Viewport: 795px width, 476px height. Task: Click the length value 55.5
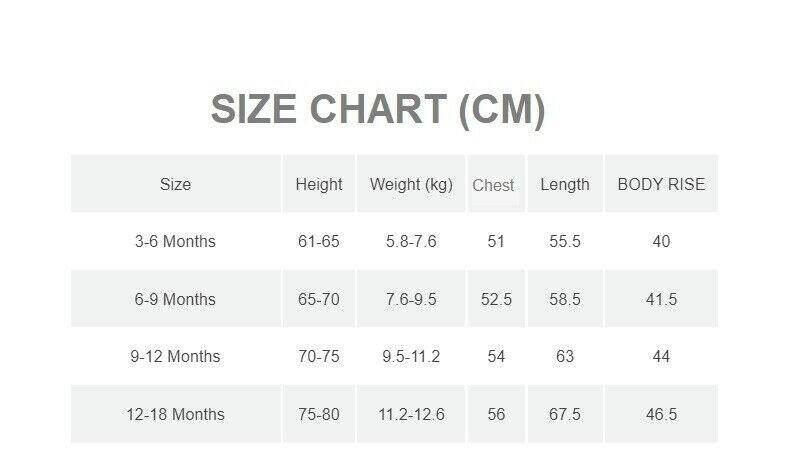565,241
